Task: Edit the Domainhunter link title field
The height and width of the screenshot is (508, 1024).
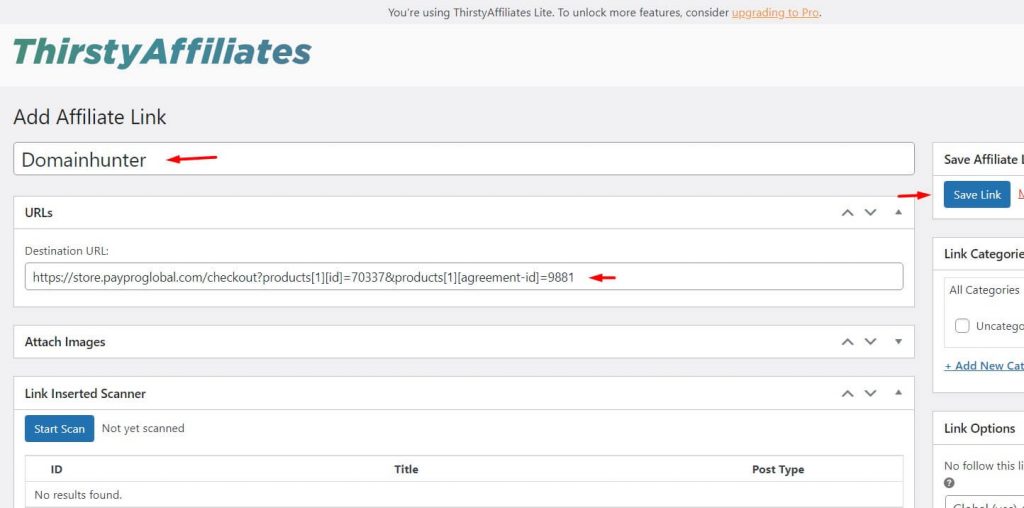Action: pyautogui.click(x=464, y=159)
